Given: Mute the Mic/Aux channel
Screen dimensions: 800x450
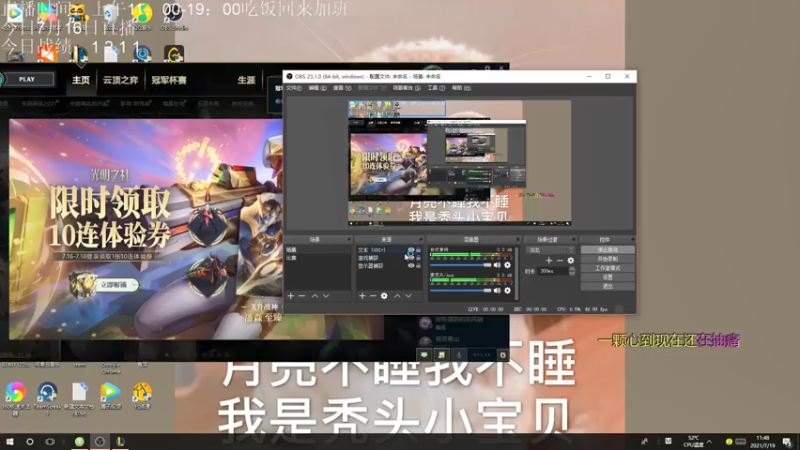Looking at the screenshot, I should (497, 290).
